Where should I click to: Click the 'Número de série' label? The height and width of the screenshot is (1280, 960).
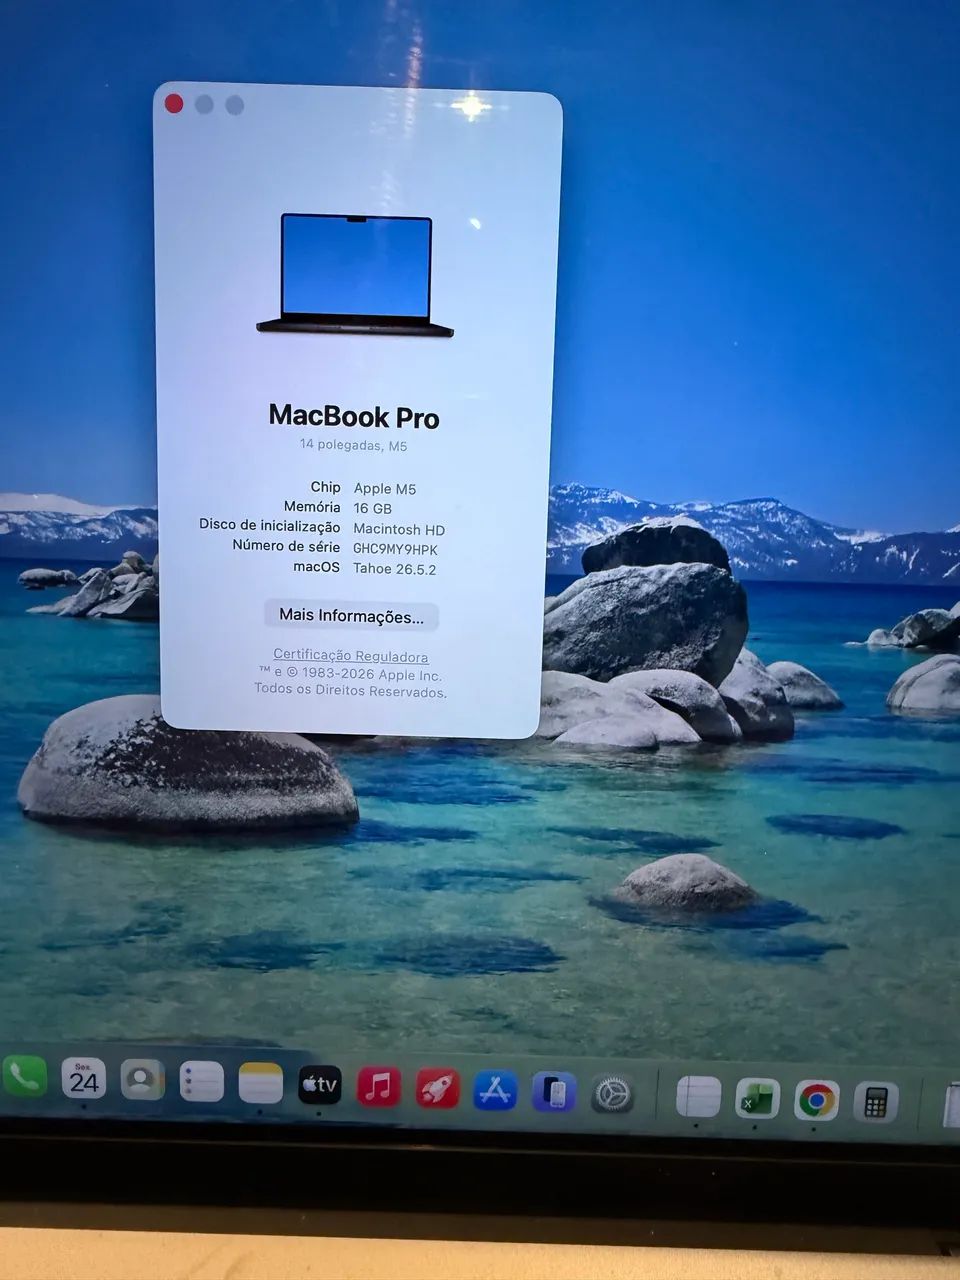point(286,546)
